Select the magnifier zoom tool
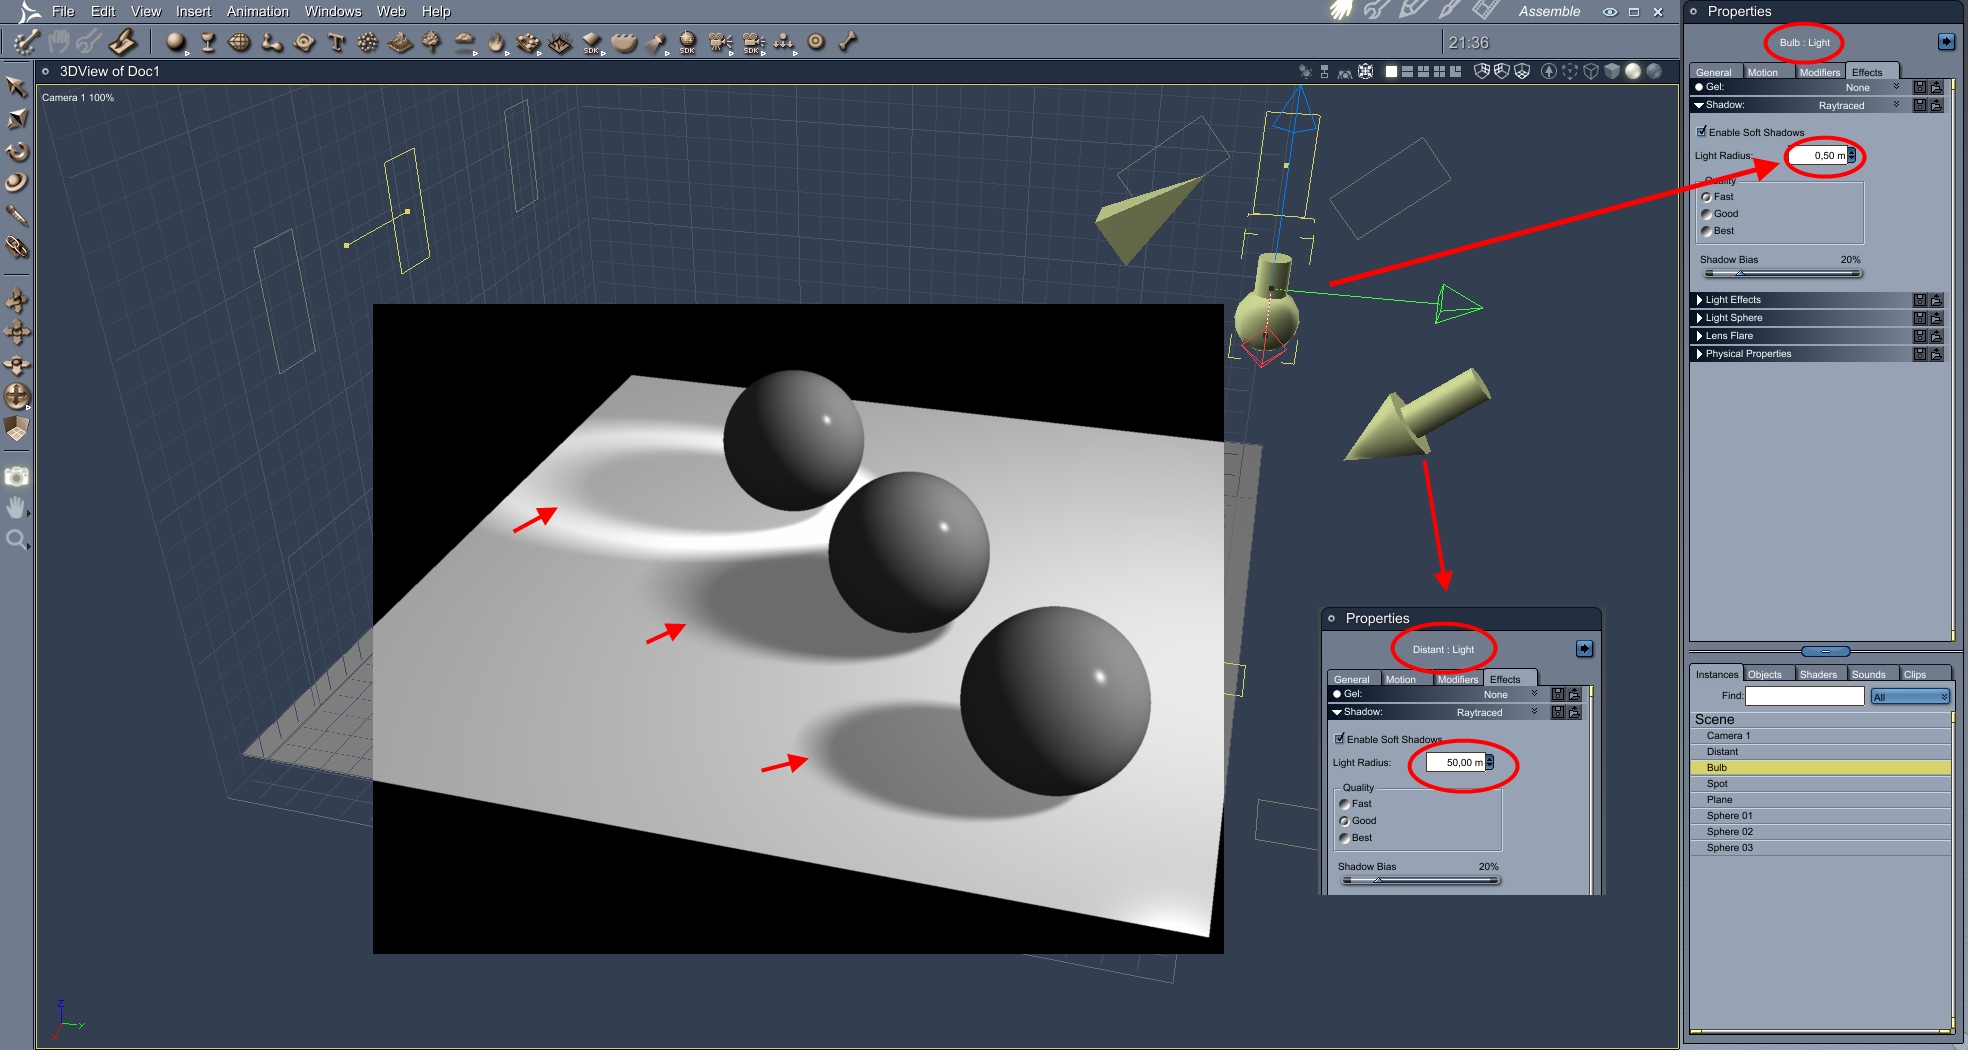This screenshot has height=1050, width=1968. pyautogui.click(x=16, y=541)
